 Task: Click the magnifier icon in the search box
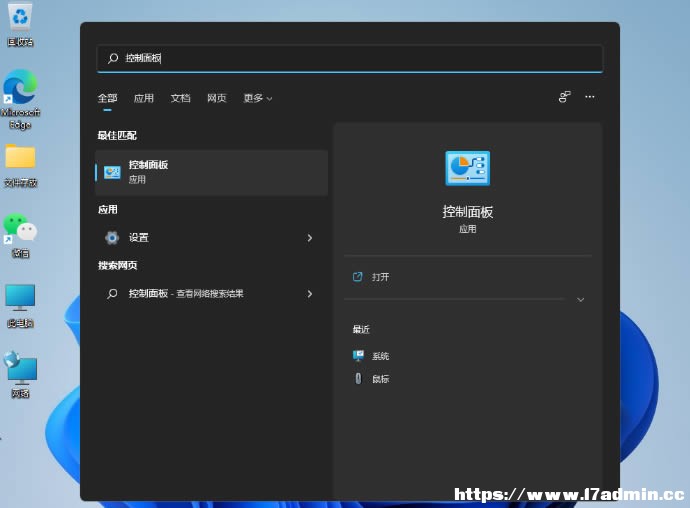(x=113, y=58)
